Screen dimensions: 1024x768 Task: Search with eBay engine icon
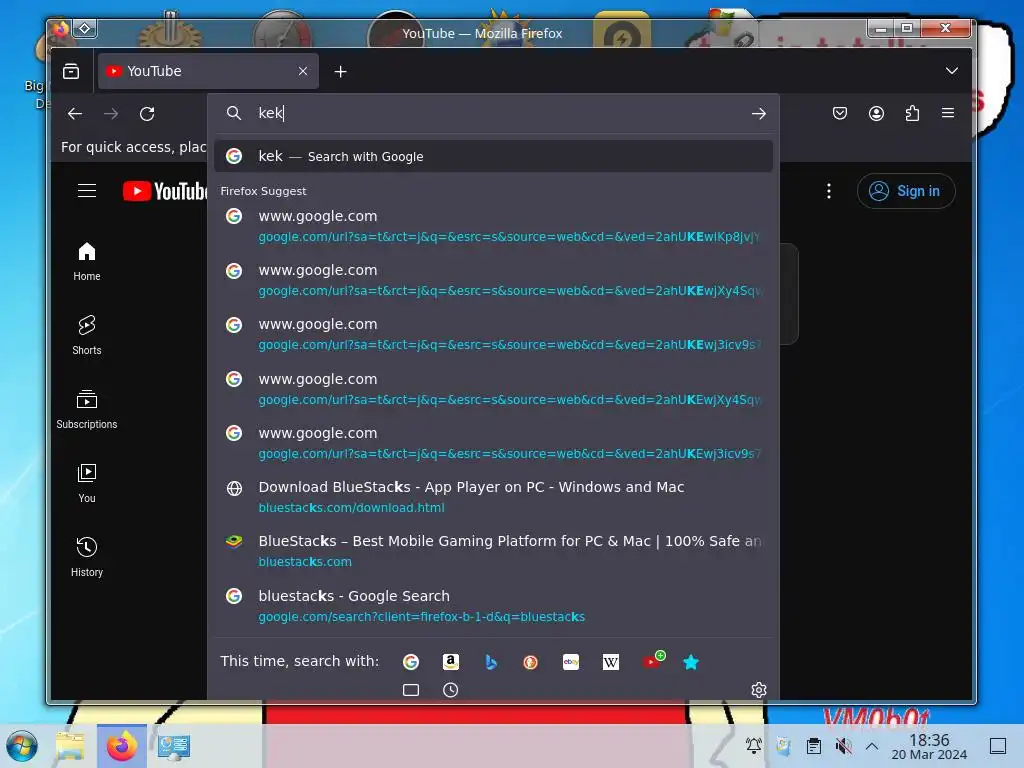[571, 662]
